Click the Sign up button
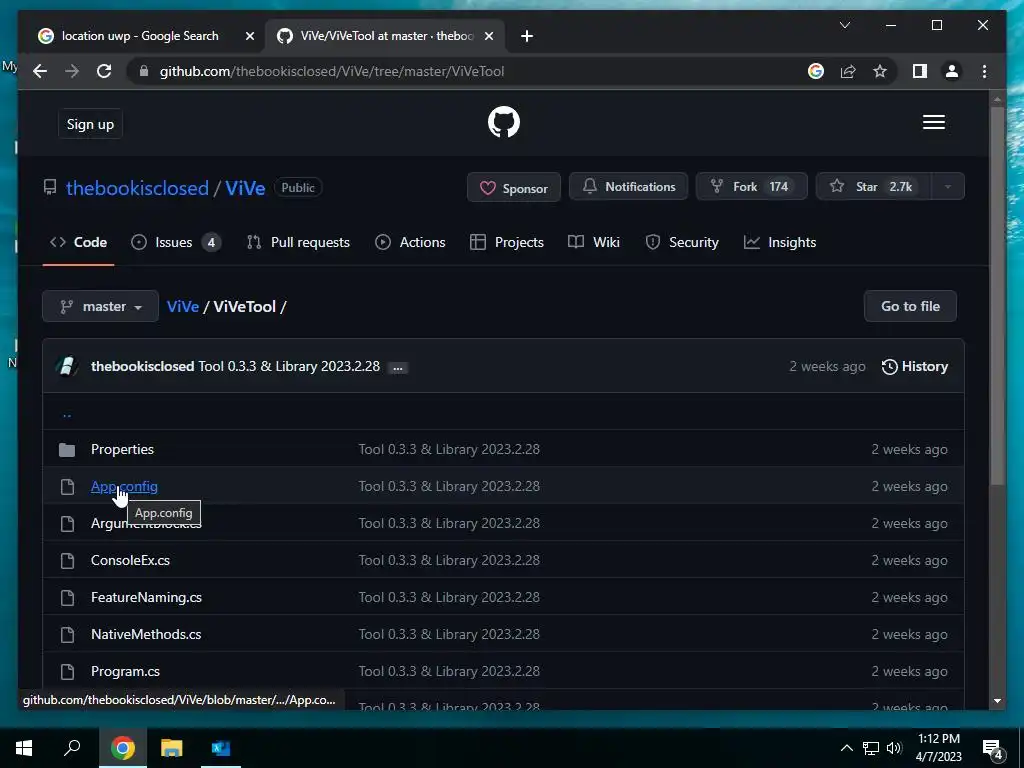Viewport: 1024px width, 768px height. pos(90,124)
